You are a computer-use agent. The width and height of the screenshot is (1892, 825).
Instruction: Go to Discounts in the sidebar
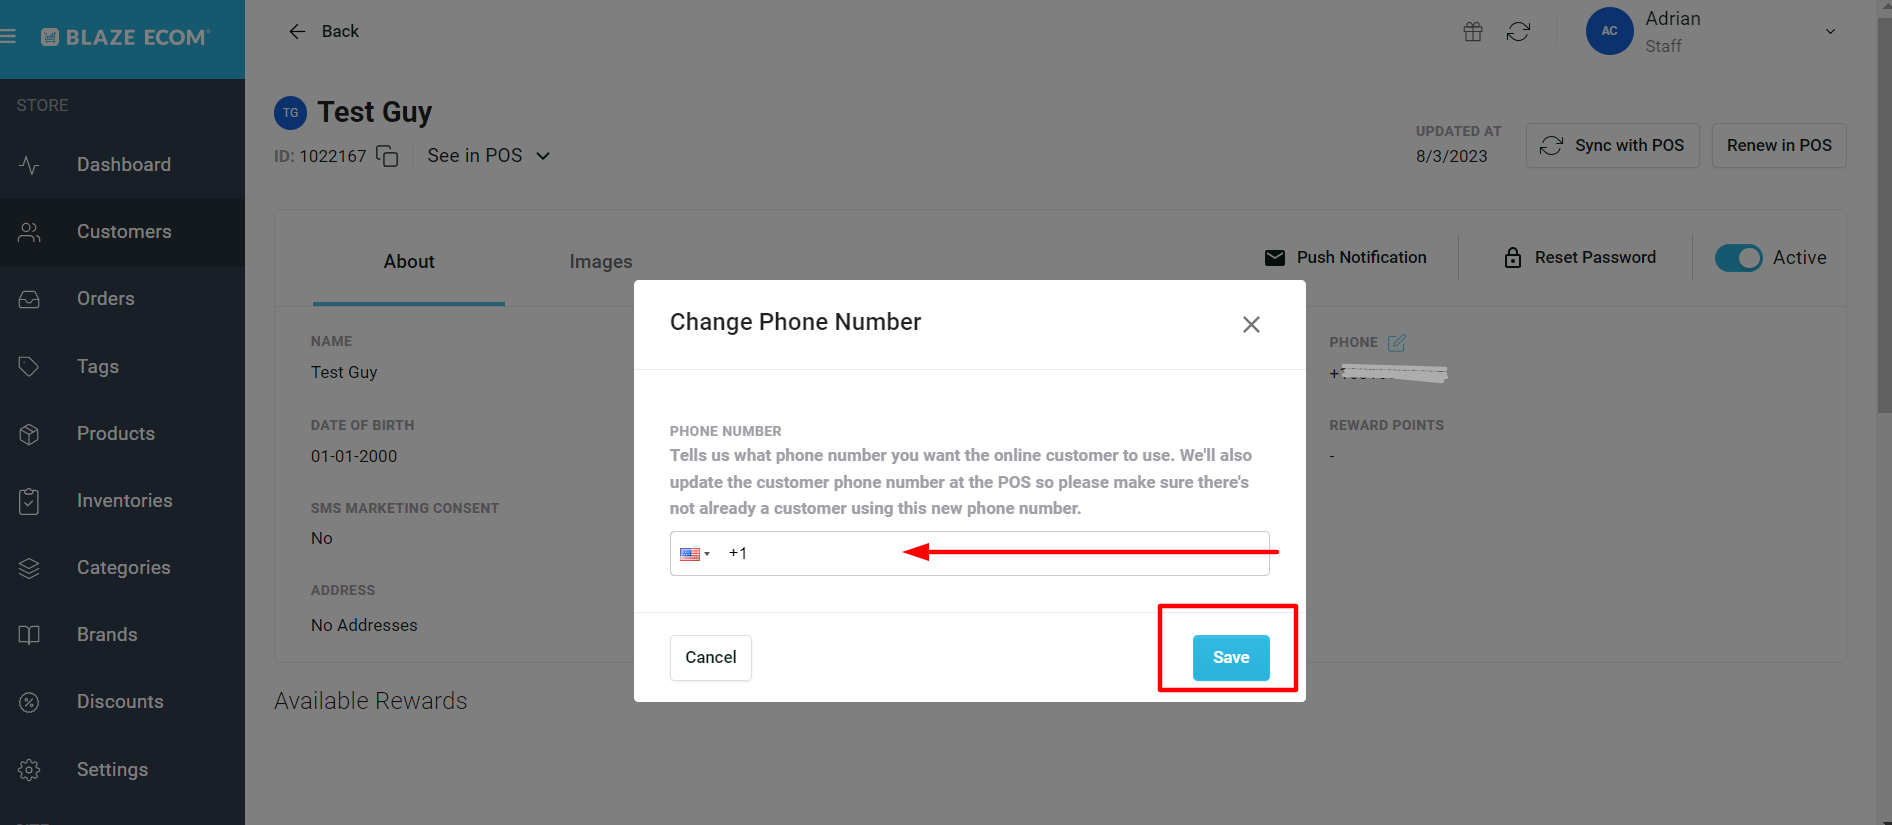[x=122, y=702]
